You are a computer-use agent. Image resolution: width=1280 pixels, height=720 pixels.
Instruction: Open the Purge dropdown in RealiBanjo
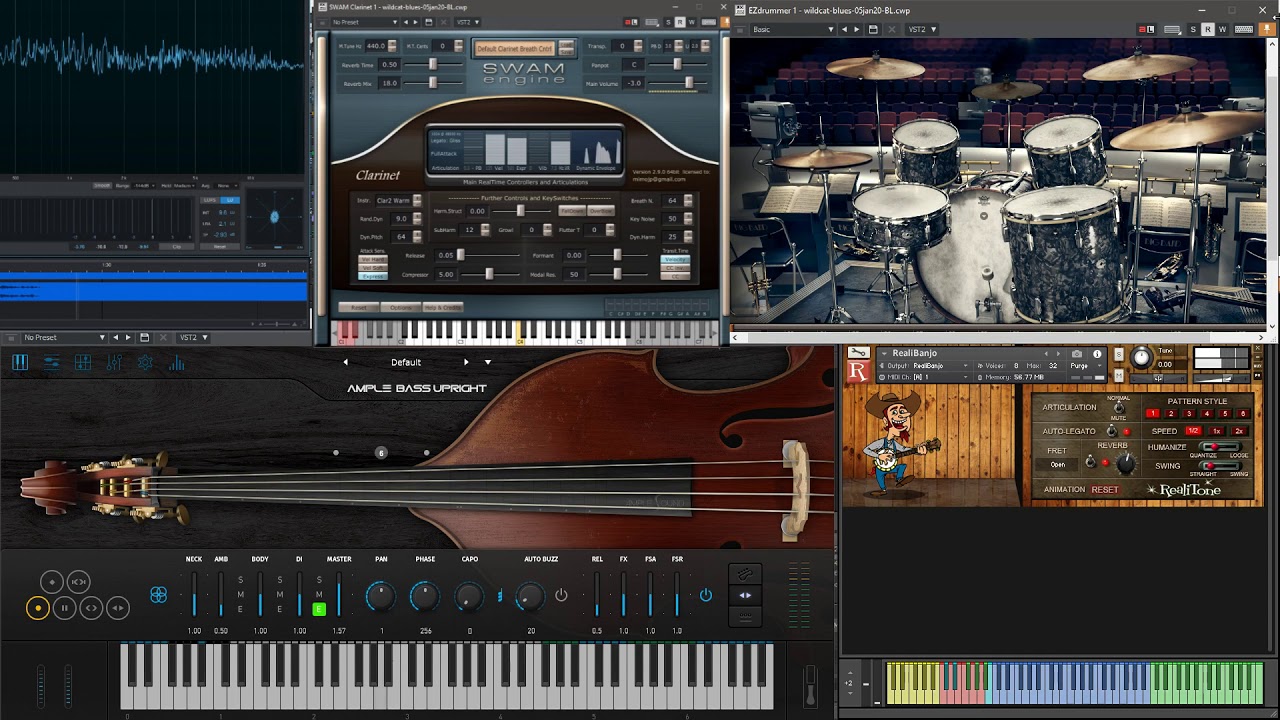click(x=1084, y=366)
